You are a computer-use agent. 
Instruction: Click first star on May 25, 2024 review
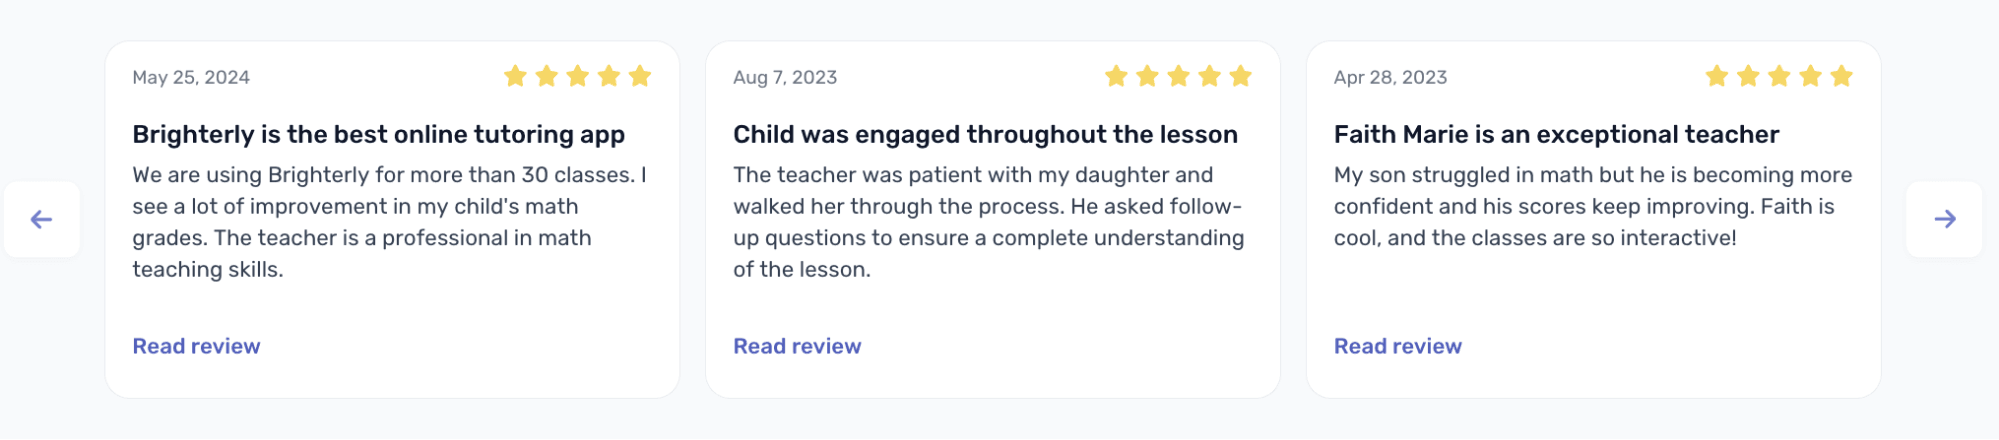(515, 76)
